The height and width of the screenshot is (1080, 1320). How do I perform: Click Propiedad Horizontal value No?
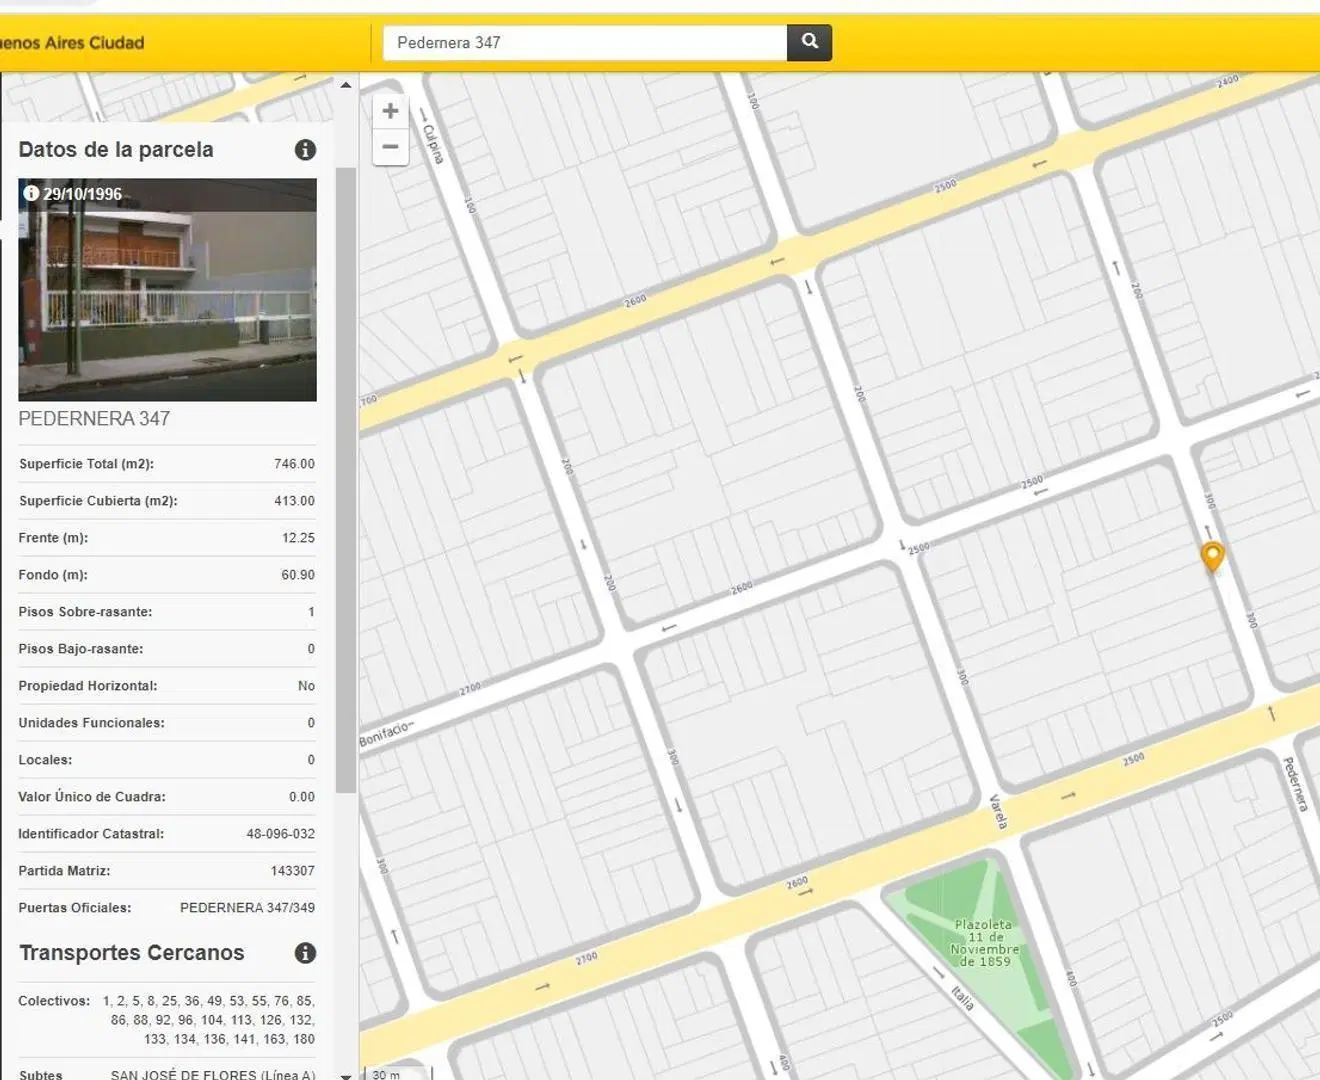pyautogui.click(x=306, y=686)
